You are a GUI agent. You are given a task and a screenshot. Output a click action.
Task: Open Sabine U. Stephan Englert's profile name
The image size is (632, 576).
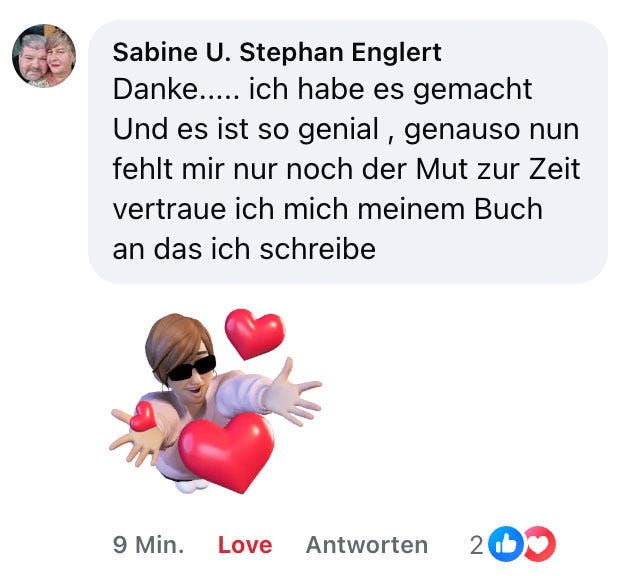pyautogui.click(x=277, y=52)
